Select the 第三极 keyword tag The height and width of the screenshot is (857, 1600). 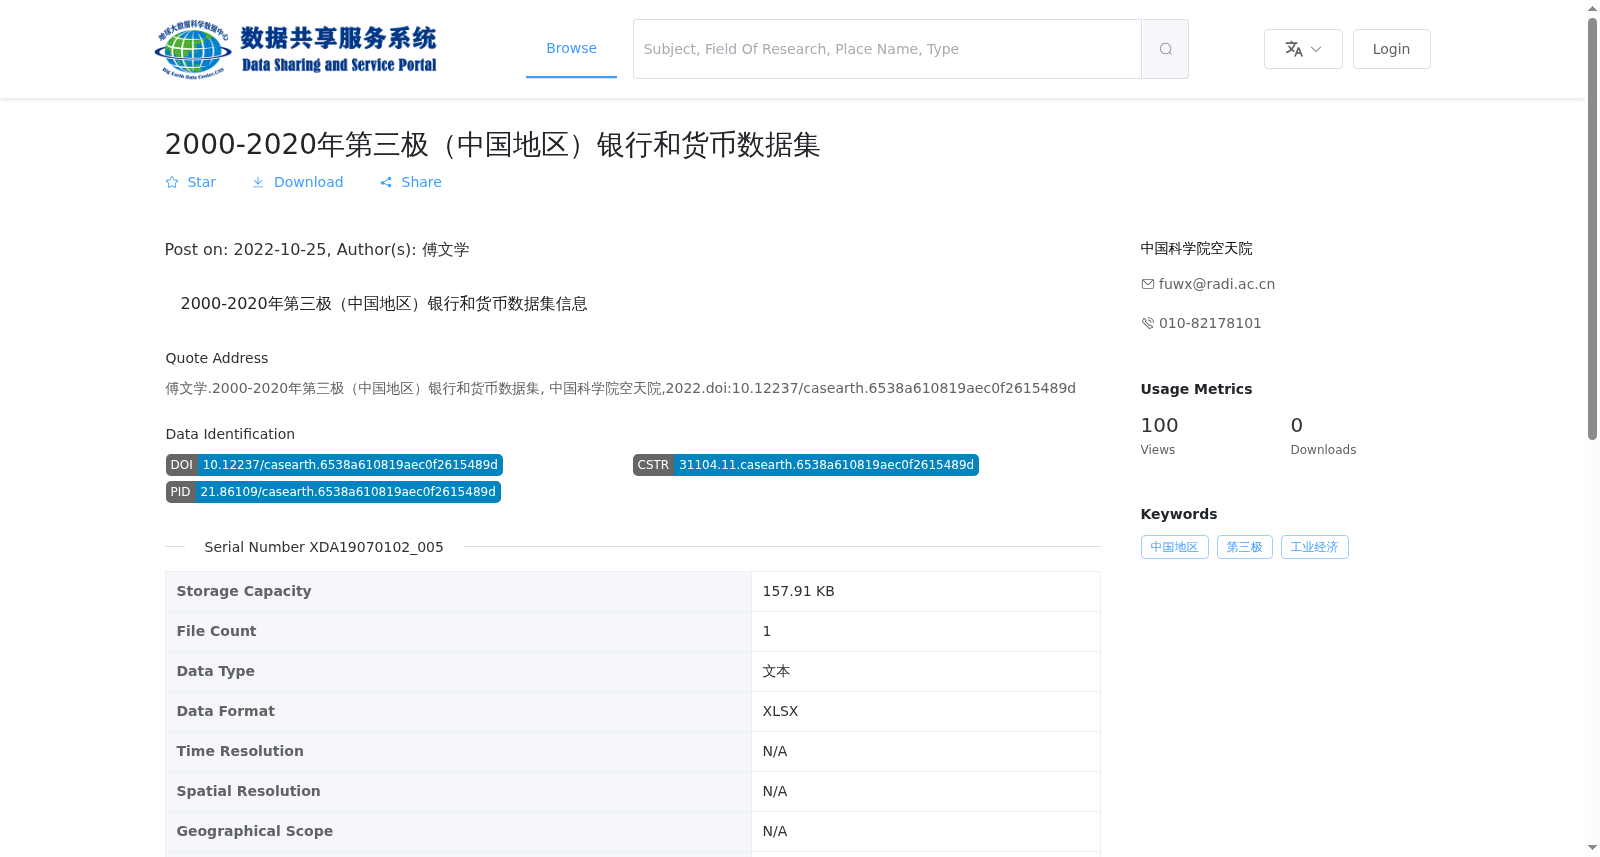click(1244, 547)
